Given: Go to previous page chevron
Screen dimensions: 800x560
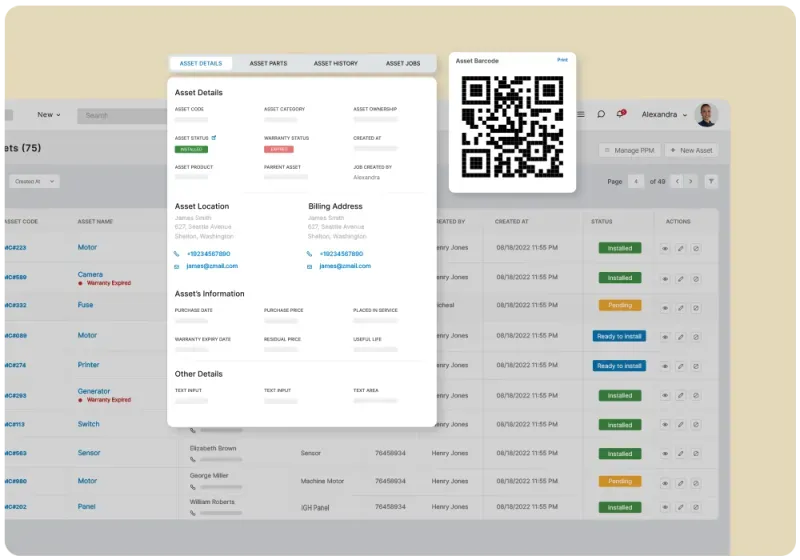Looking at the screenshot, I should tap(677, 181).
